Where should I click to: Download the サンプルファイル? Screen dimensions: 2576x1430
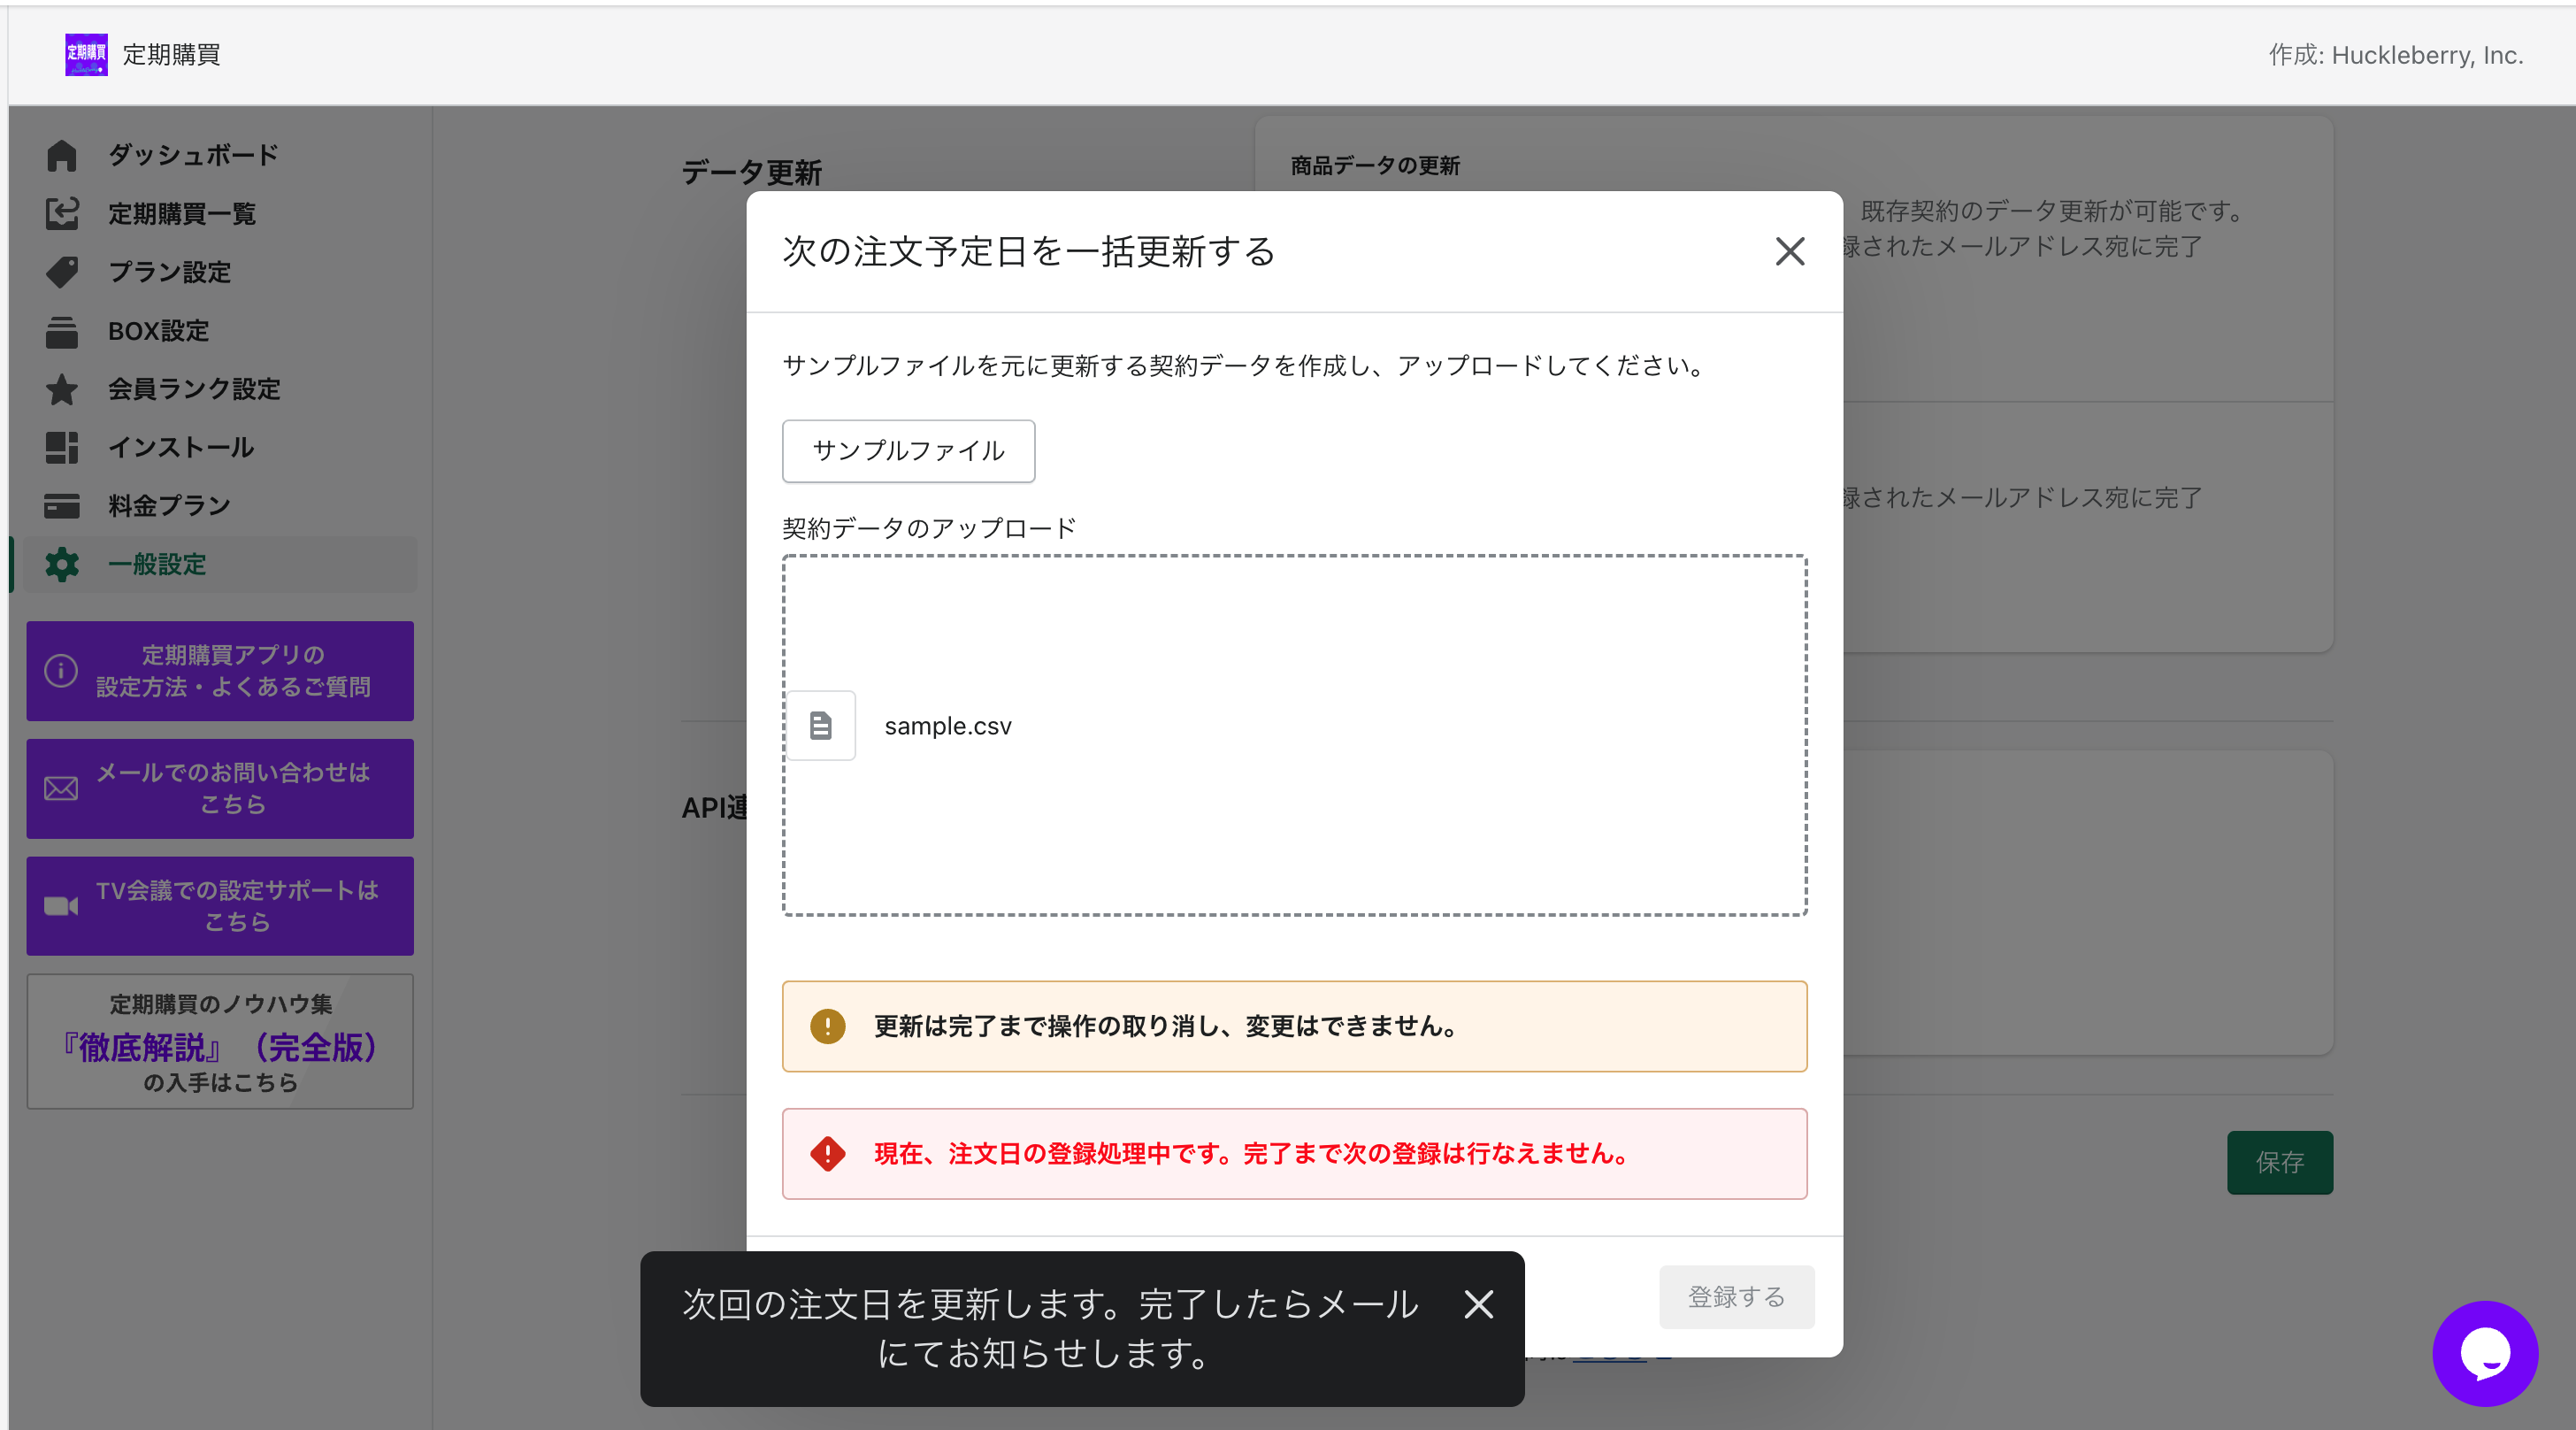(x=908, y=451)
